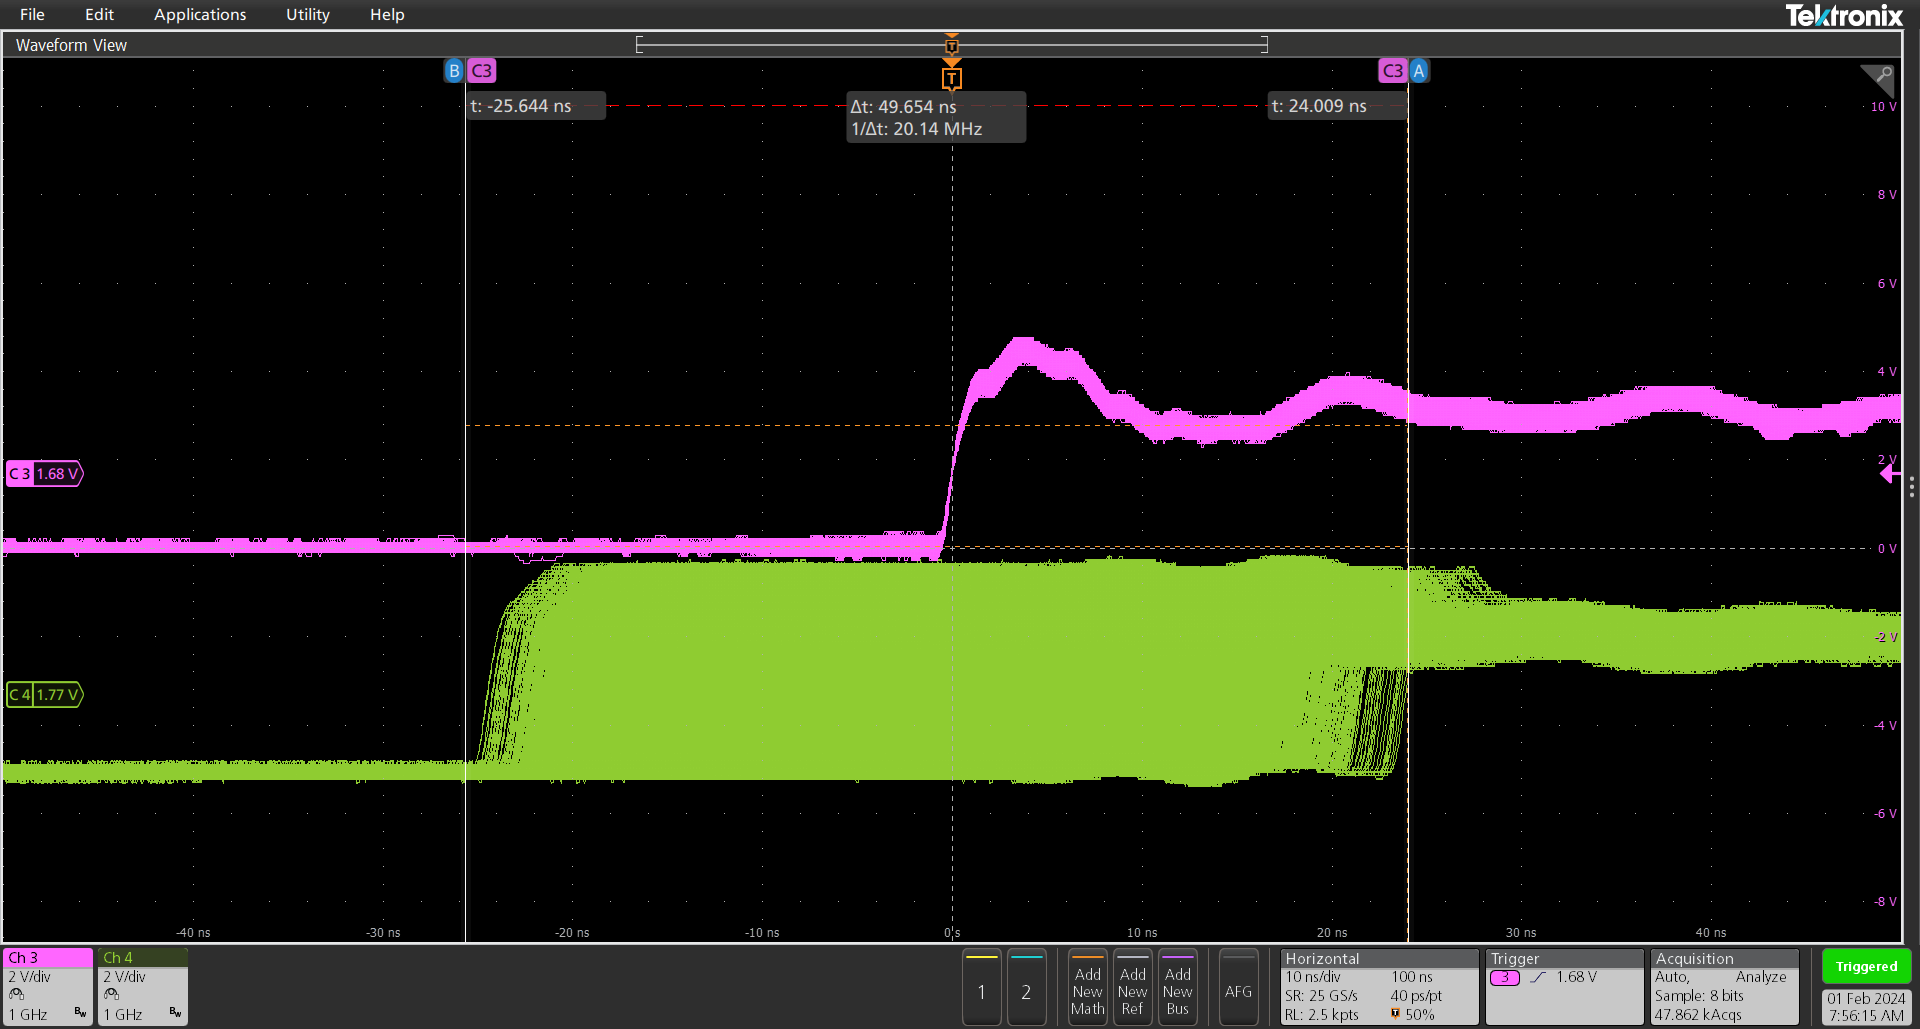Open the Utility menu

[307, 15]
